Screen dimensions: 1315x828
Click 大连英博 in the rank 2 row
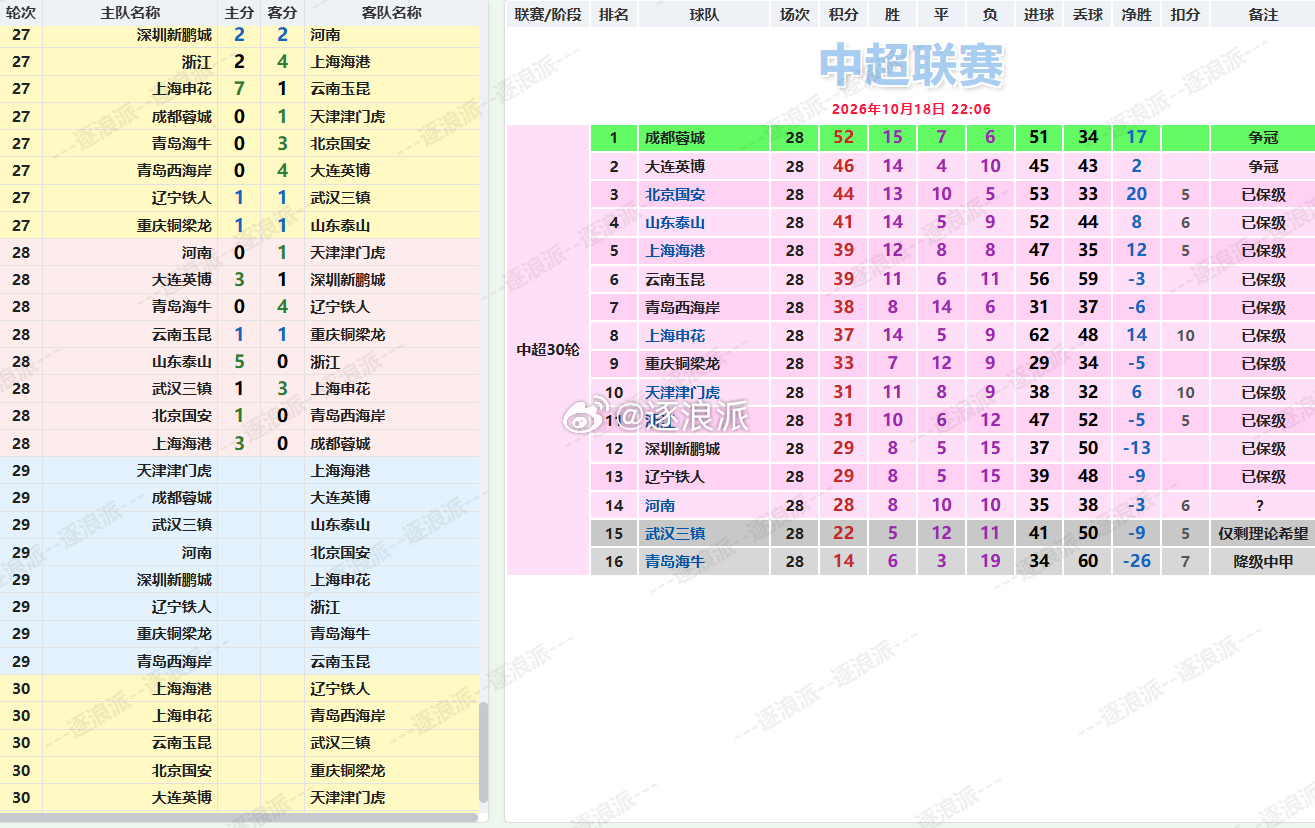tap(675, 167)
